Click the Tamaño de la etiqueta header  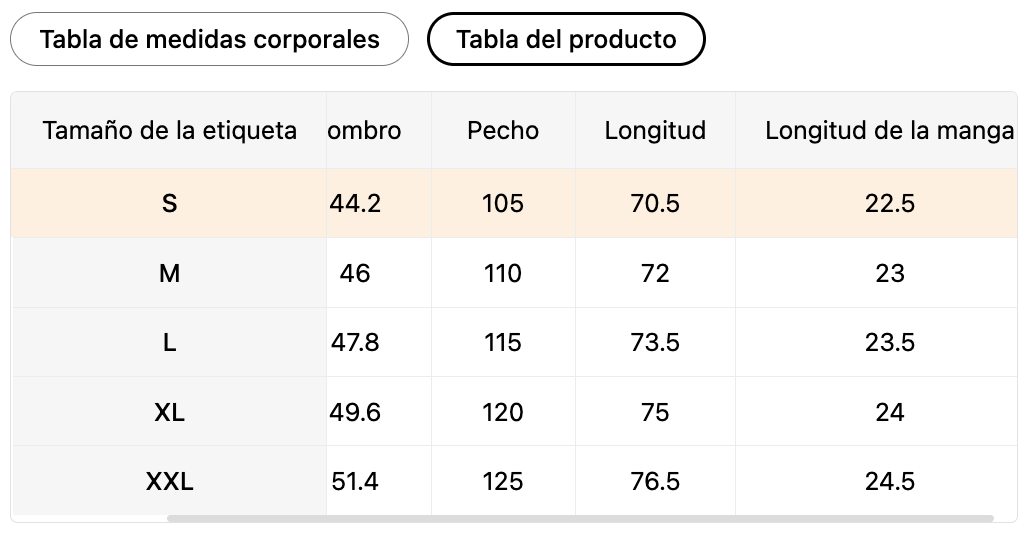[x=169, y=130]
